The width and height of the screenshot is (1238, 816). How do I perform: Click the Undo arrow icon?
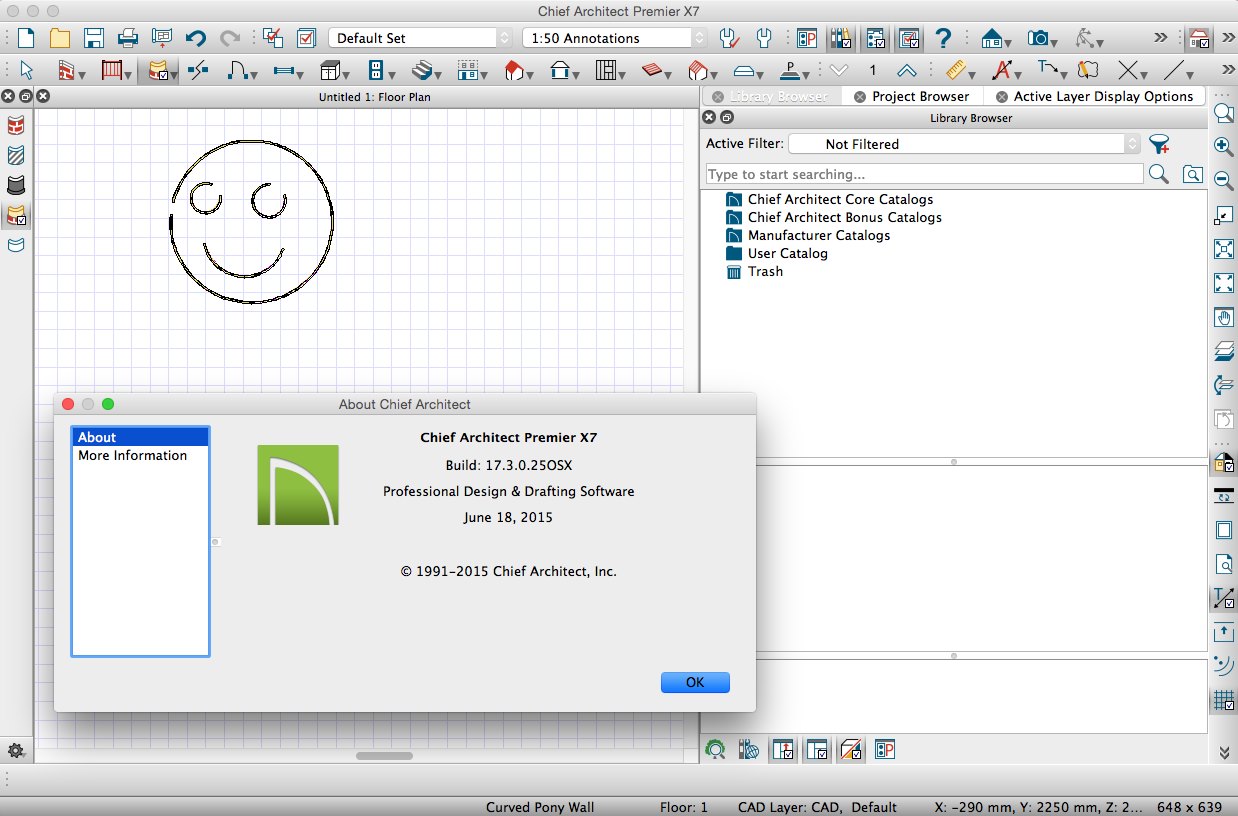tap(196, 38)
